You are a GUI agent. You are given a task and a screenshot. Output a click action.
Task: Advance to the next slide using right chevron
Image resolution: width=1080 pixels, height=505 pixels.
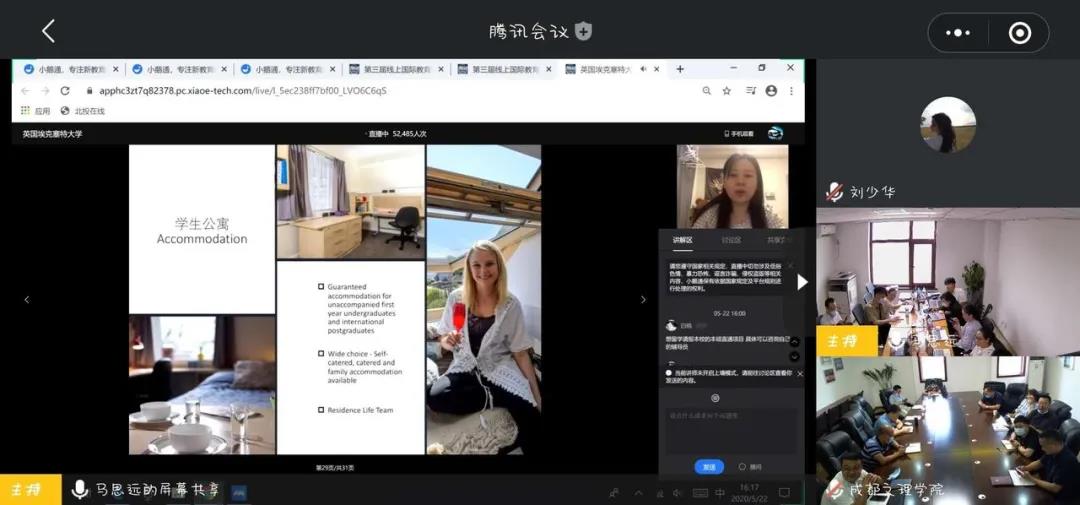643,299
